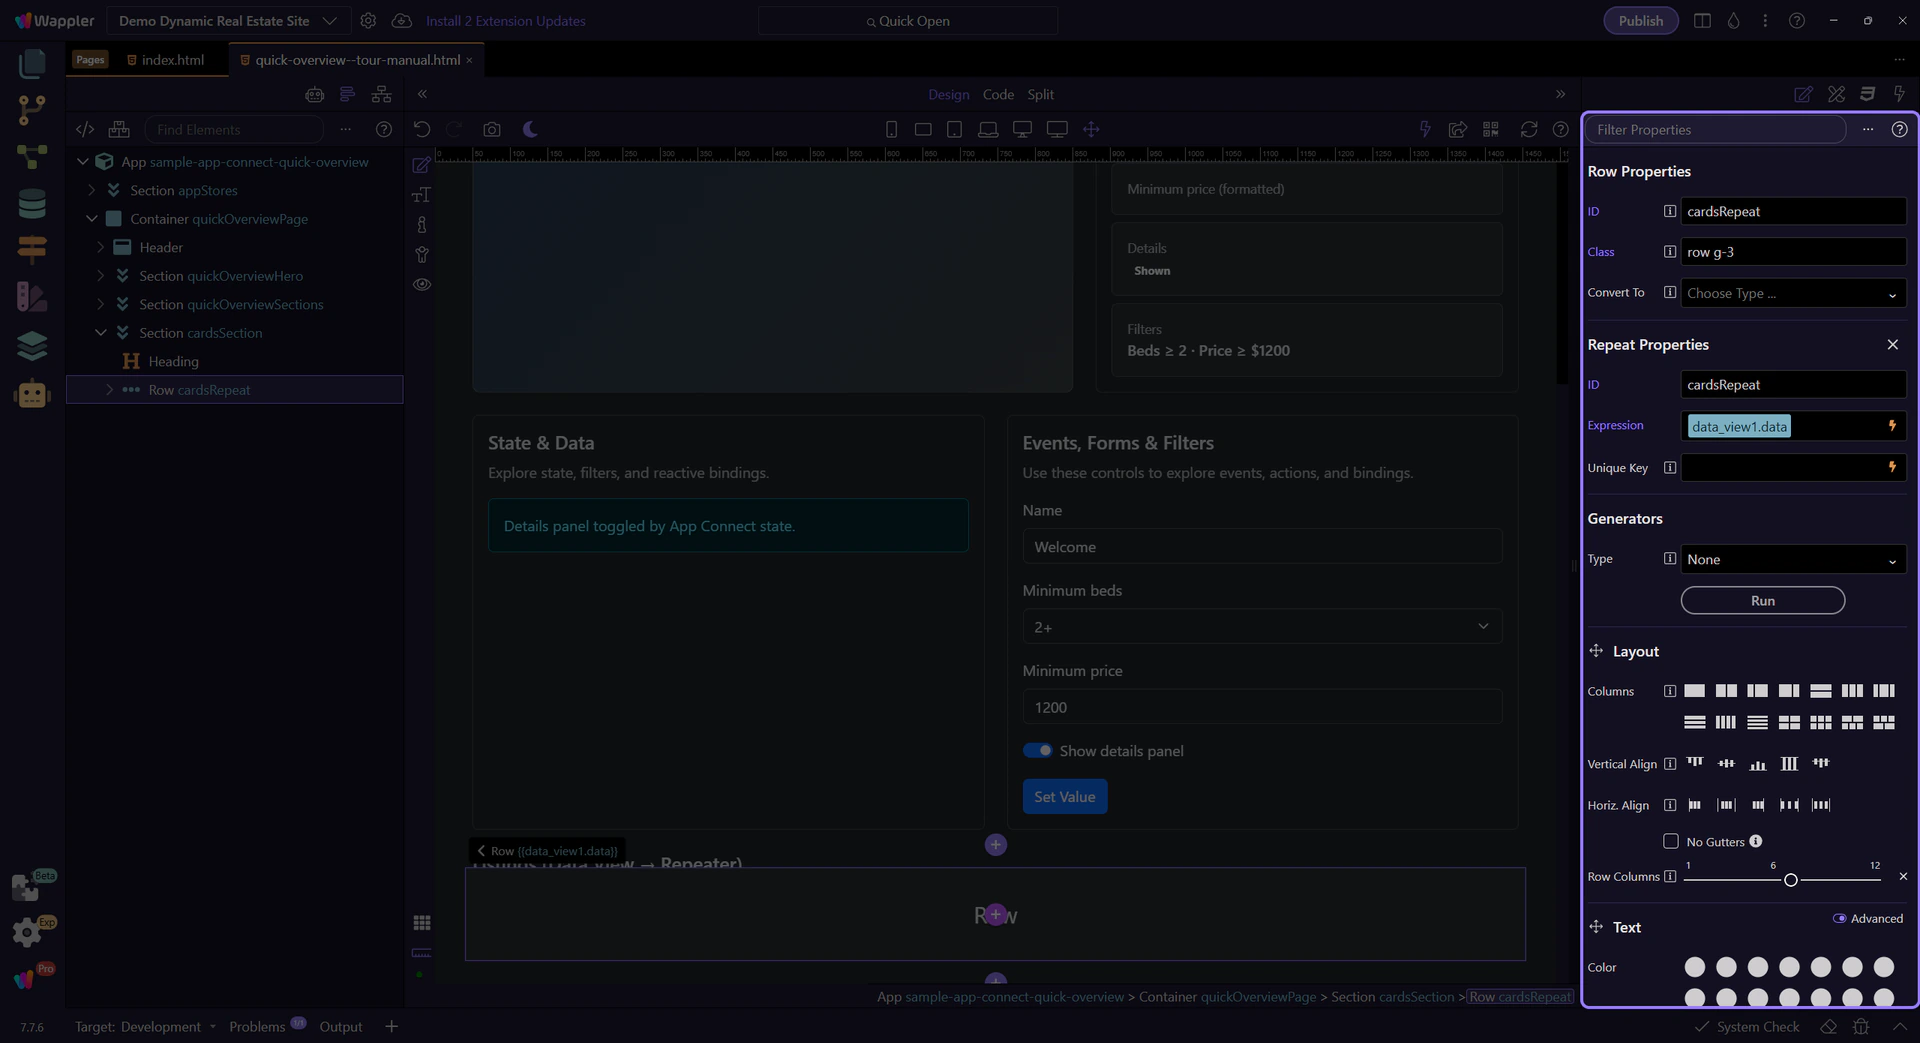
Task: Click the undo icon in the design toolbar
Action: click(x=422, y=129)
